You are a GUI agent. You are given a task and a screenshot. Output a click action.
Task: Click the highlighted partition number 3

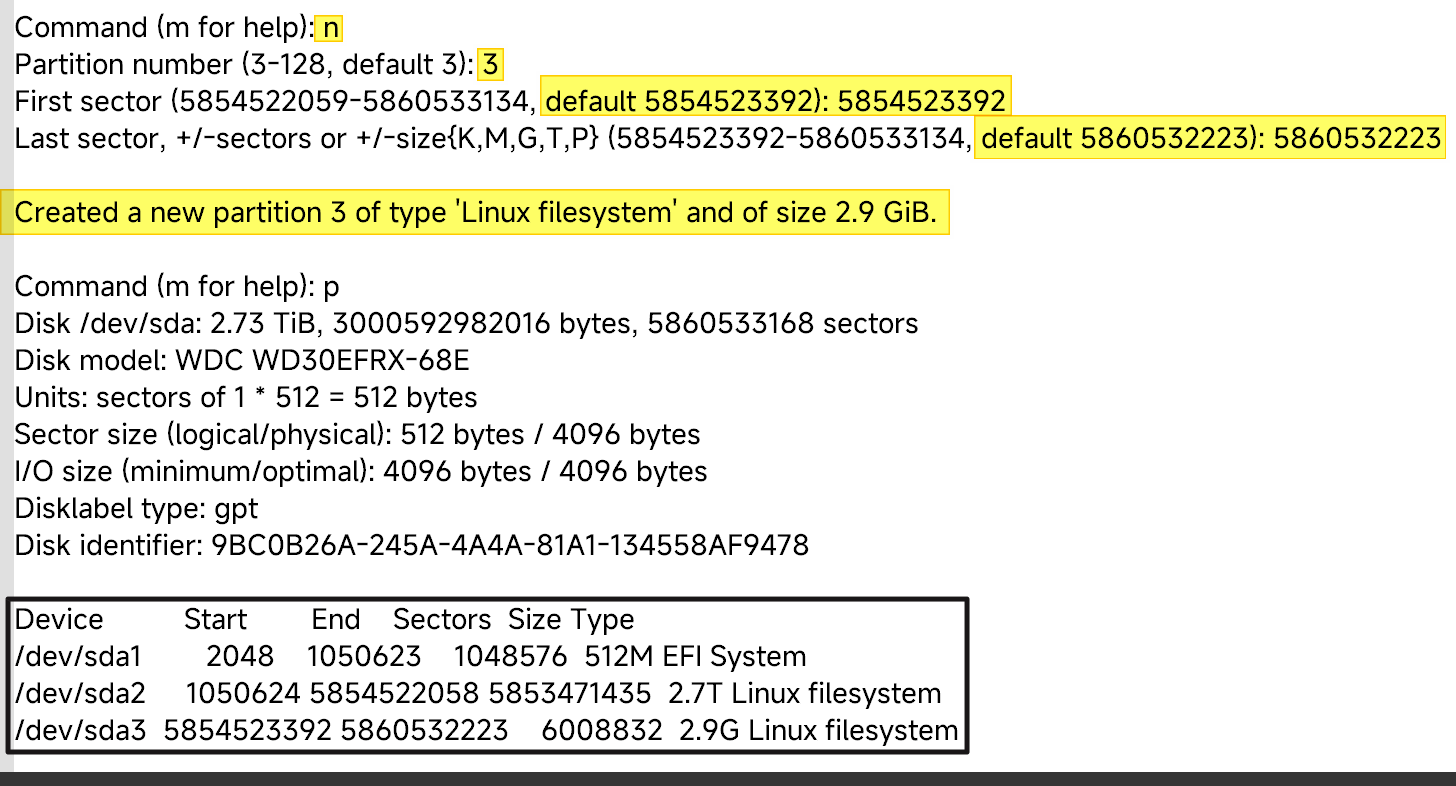coord(490,65)
